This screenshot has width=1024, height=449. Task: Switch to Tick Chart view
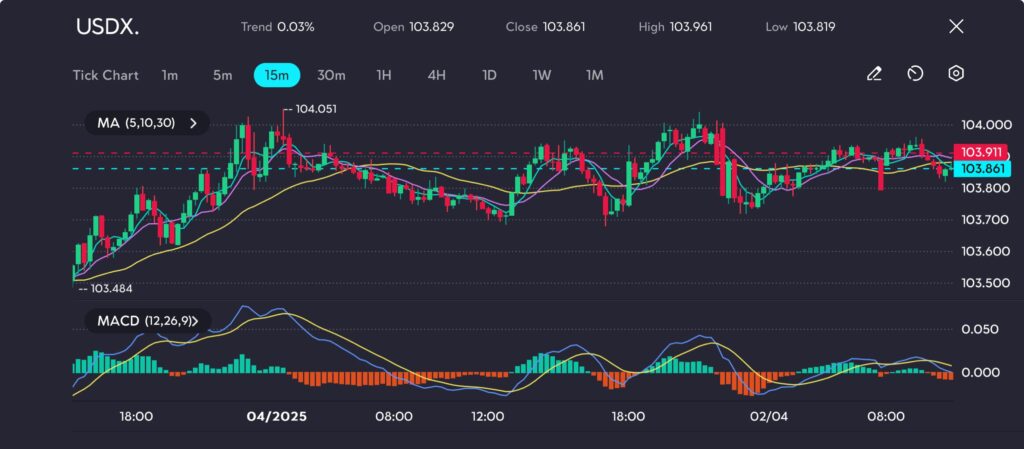pos(105,75)
